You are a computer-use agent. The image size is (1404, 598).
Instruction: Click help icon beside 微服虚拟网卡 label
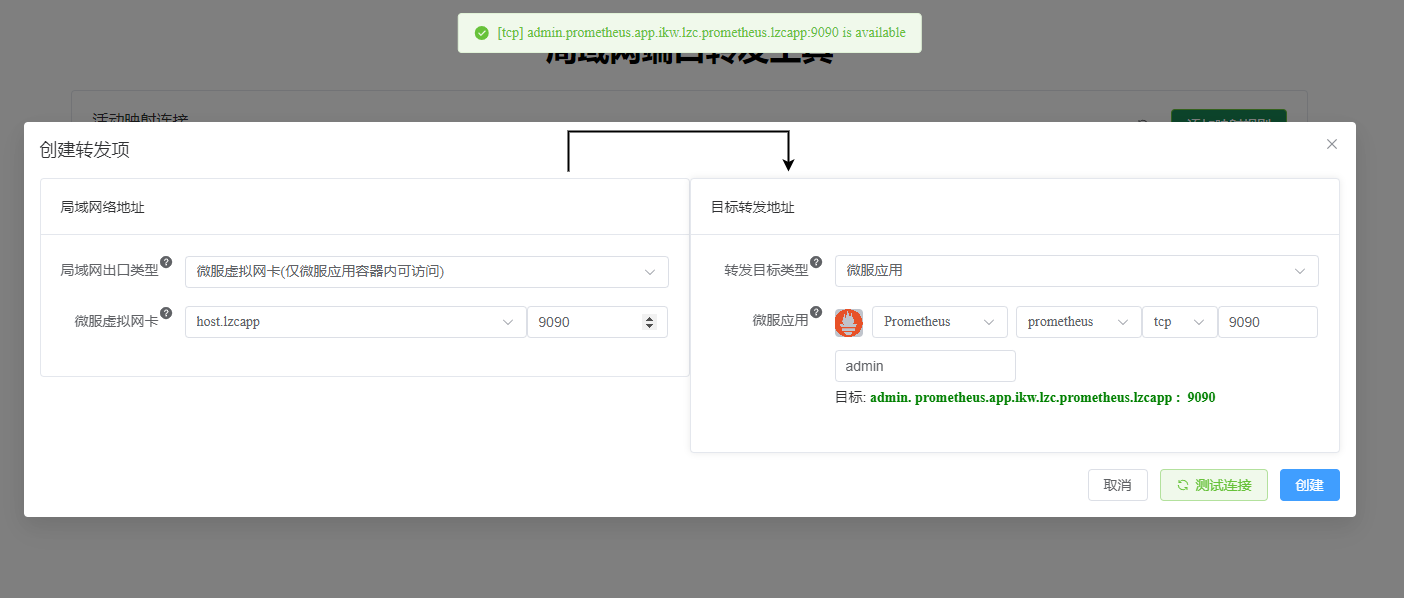[x=166, y=313]
